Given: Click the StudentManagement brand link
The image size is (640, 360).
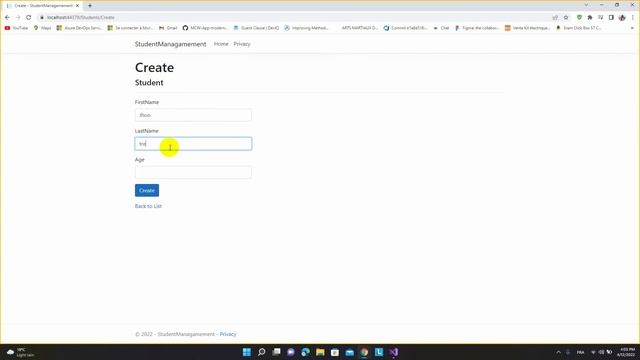Looking at the screenshot, I should (x=170, y=44).
